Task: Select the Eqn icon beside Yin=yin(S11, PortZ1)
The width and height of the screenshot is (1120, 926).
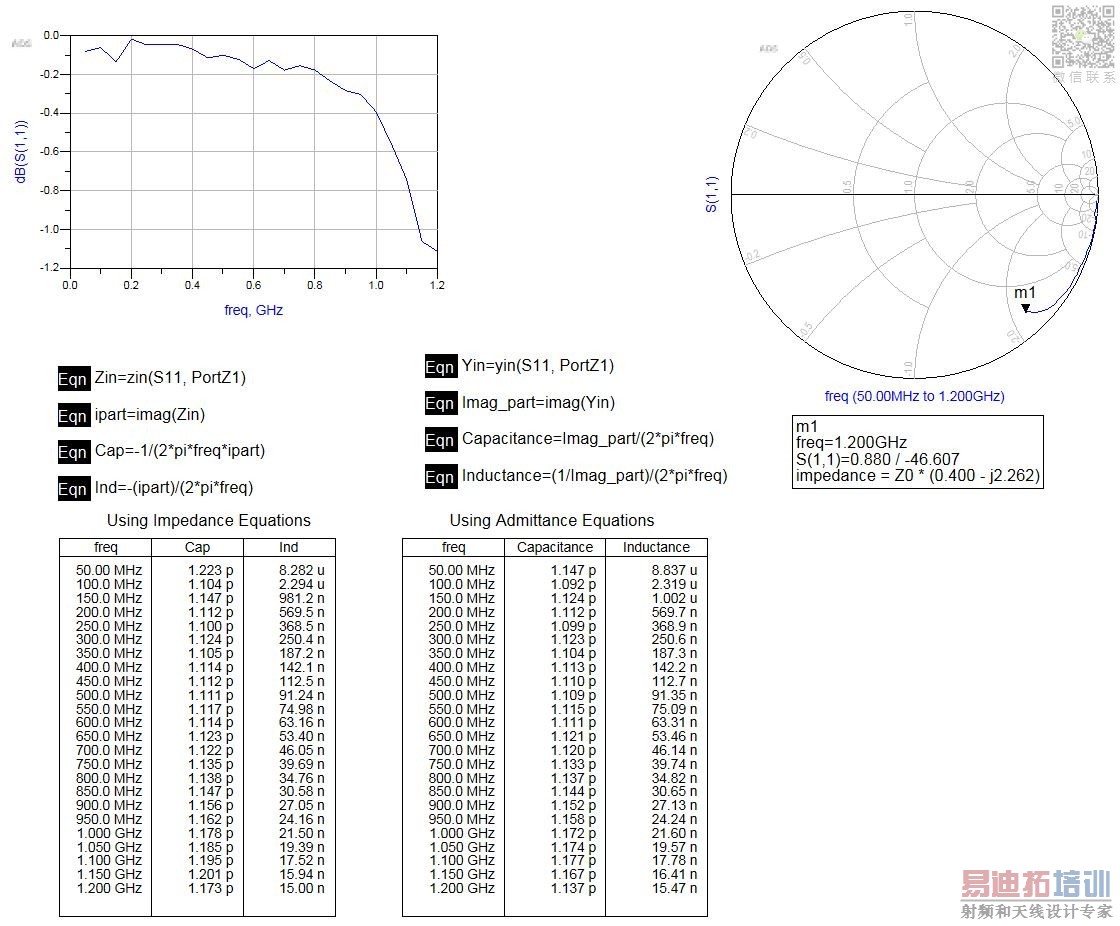Action: click(441, 367)
